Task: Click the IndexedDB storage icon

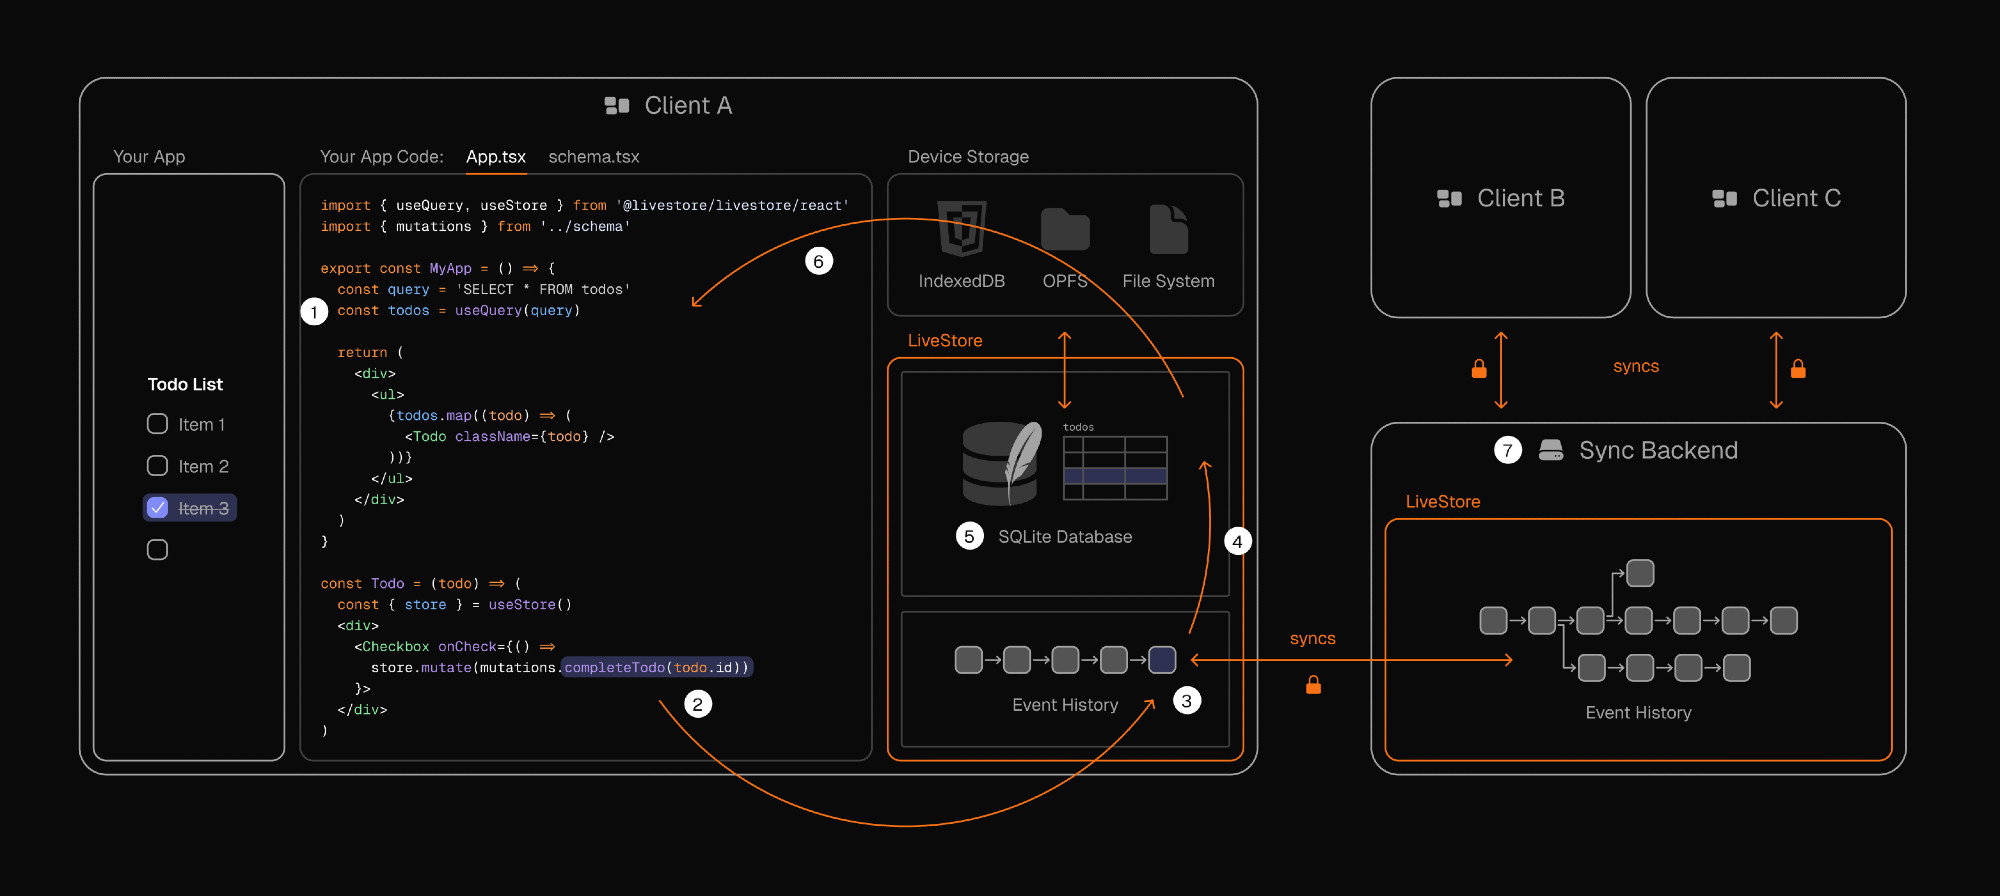Action: tap(962, 229)
